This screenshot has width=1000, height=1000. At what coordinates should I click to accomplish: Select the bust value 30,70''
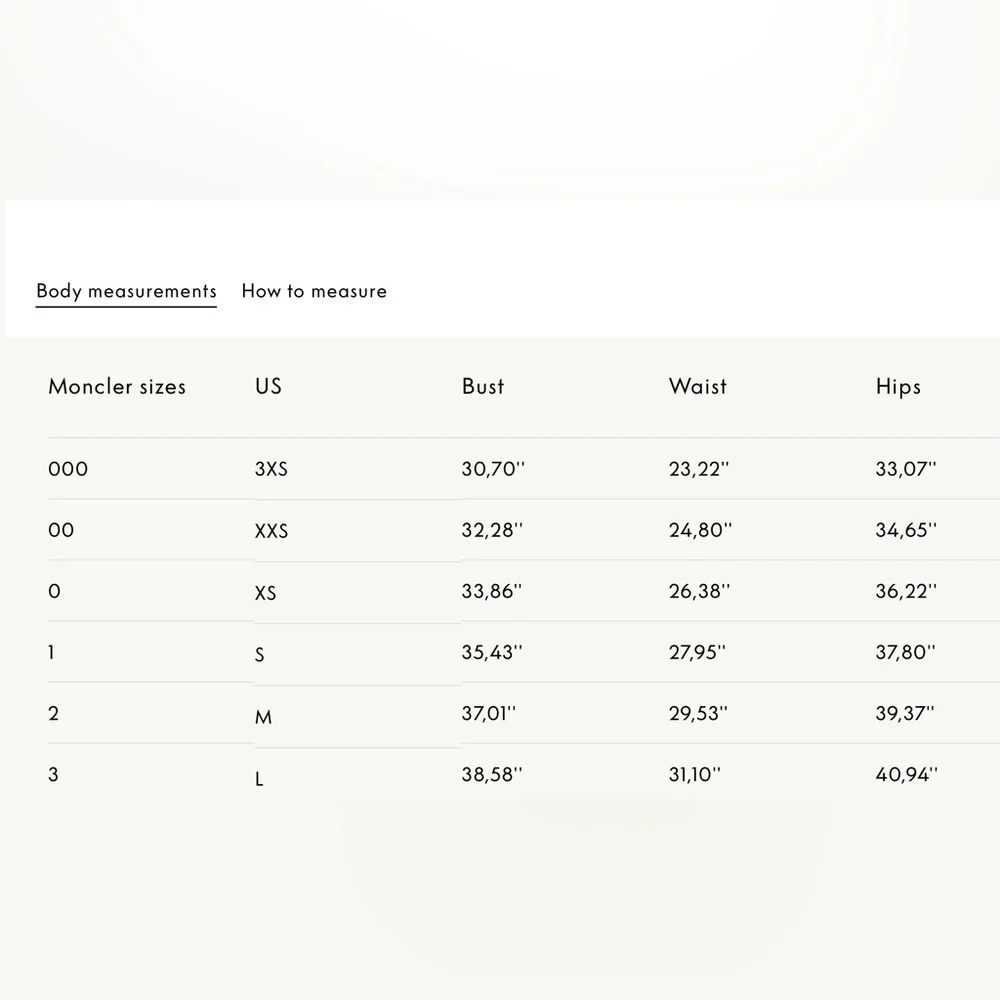493,469
